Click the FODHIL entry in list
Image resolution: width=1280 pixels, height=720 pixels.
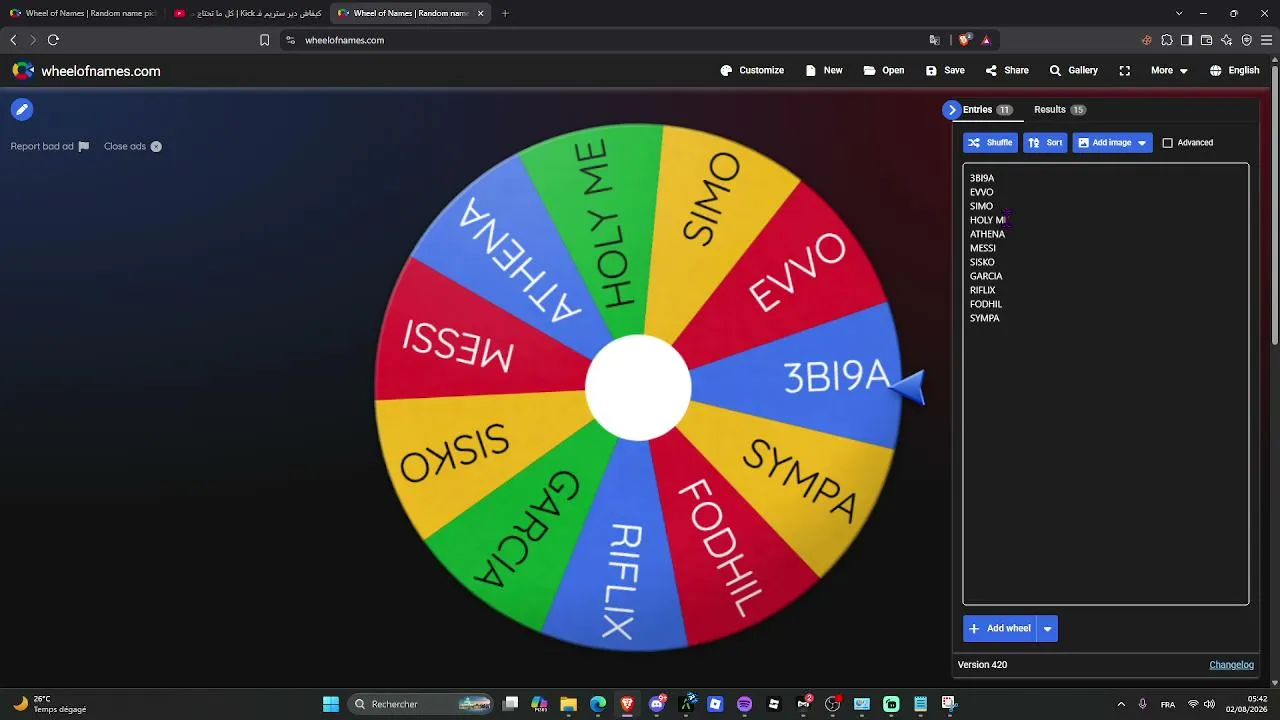click(x=986, y=304)
